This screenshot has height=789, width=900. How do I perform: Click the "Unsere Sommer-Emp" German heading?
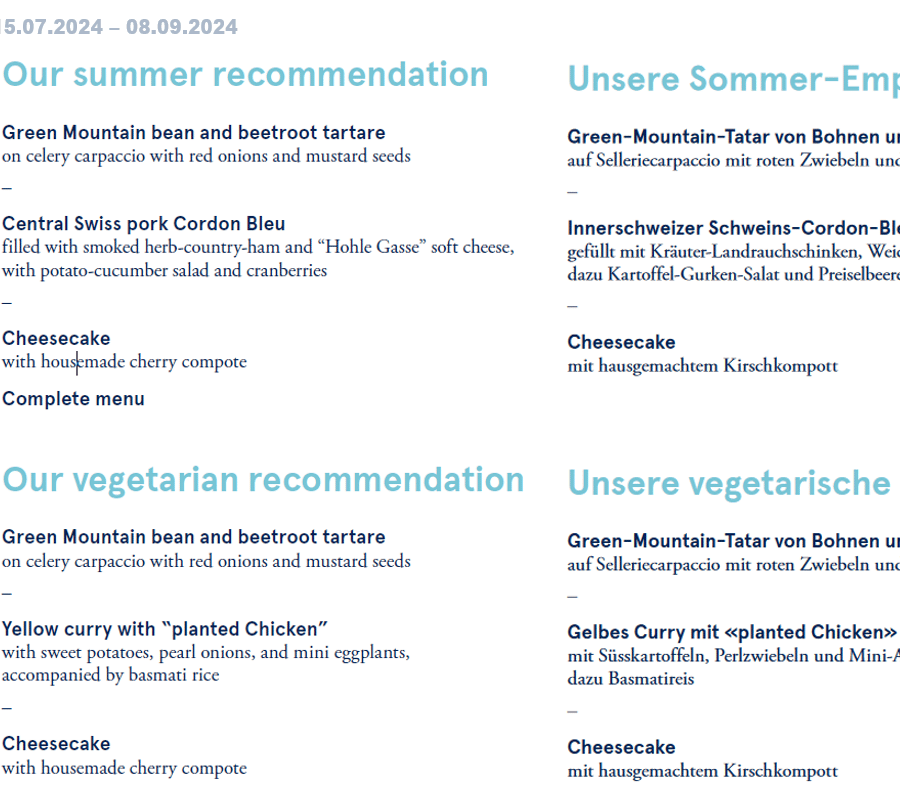tap(734, 79)
